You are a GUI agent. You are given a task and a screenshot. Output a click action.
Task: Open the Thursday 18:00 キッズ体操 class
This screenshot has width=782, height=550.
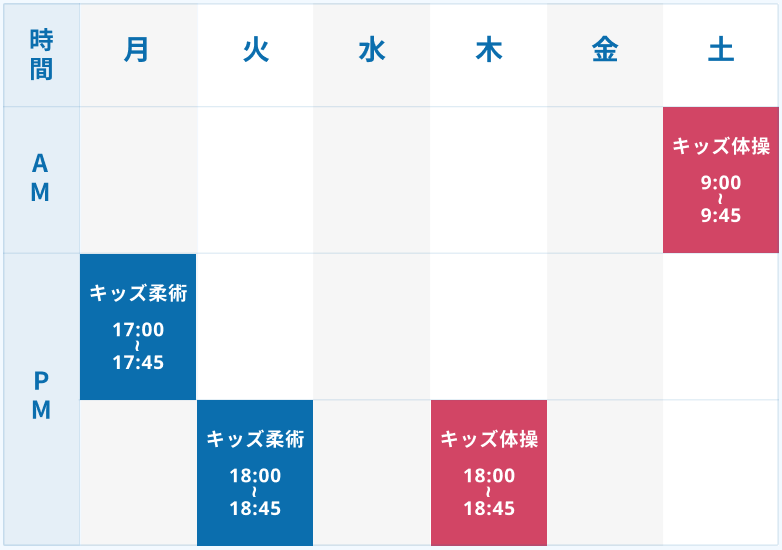(489, 472)
